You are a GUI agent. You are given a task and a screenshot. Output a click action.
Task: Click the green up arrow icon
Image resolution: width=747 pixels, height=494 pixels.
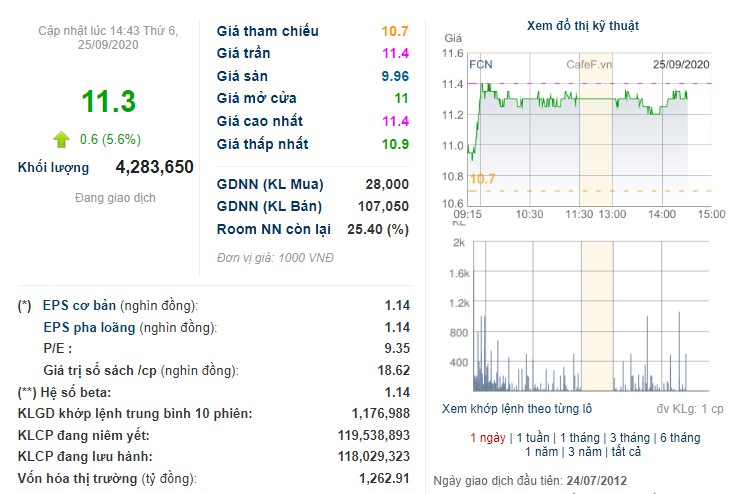pos(62,139)
